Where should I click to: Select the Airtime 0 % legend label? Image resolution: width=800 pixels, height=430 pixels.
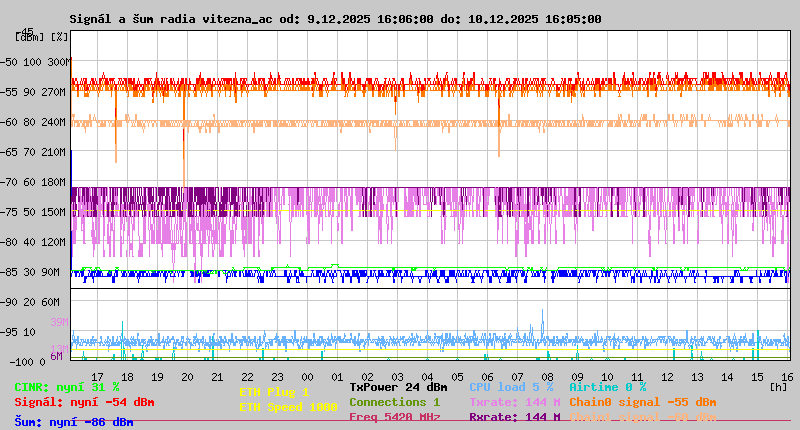pos(607,386)
